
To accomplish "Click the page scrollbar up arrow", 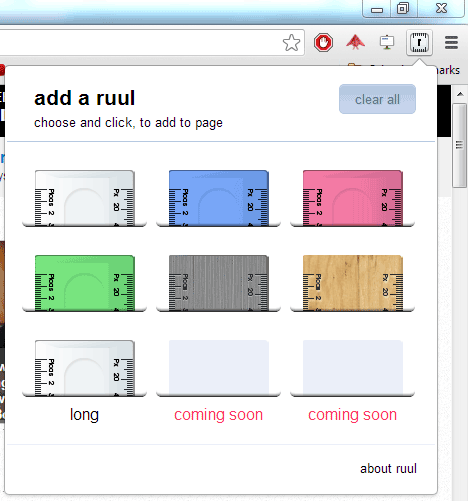I will tap(460, 94).
